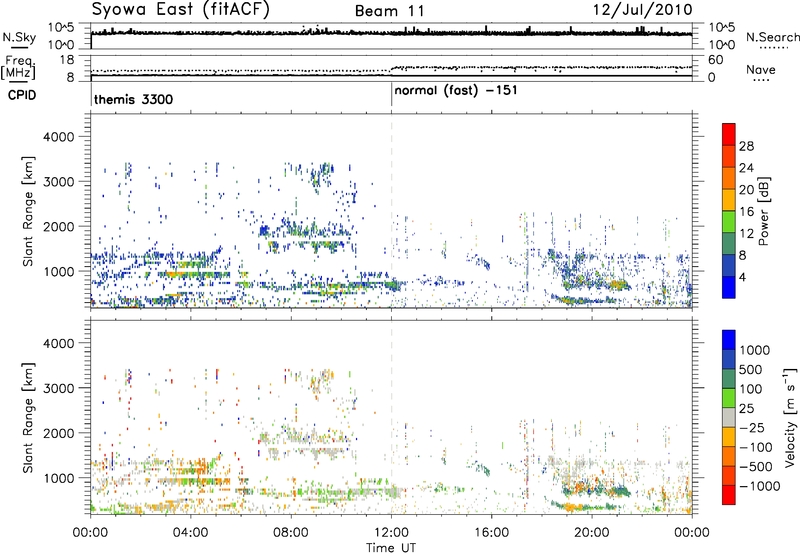Viewport: 800px width, 554px height.
Task: Click the '4' tick on the power scale
Action: pos(742,277)
